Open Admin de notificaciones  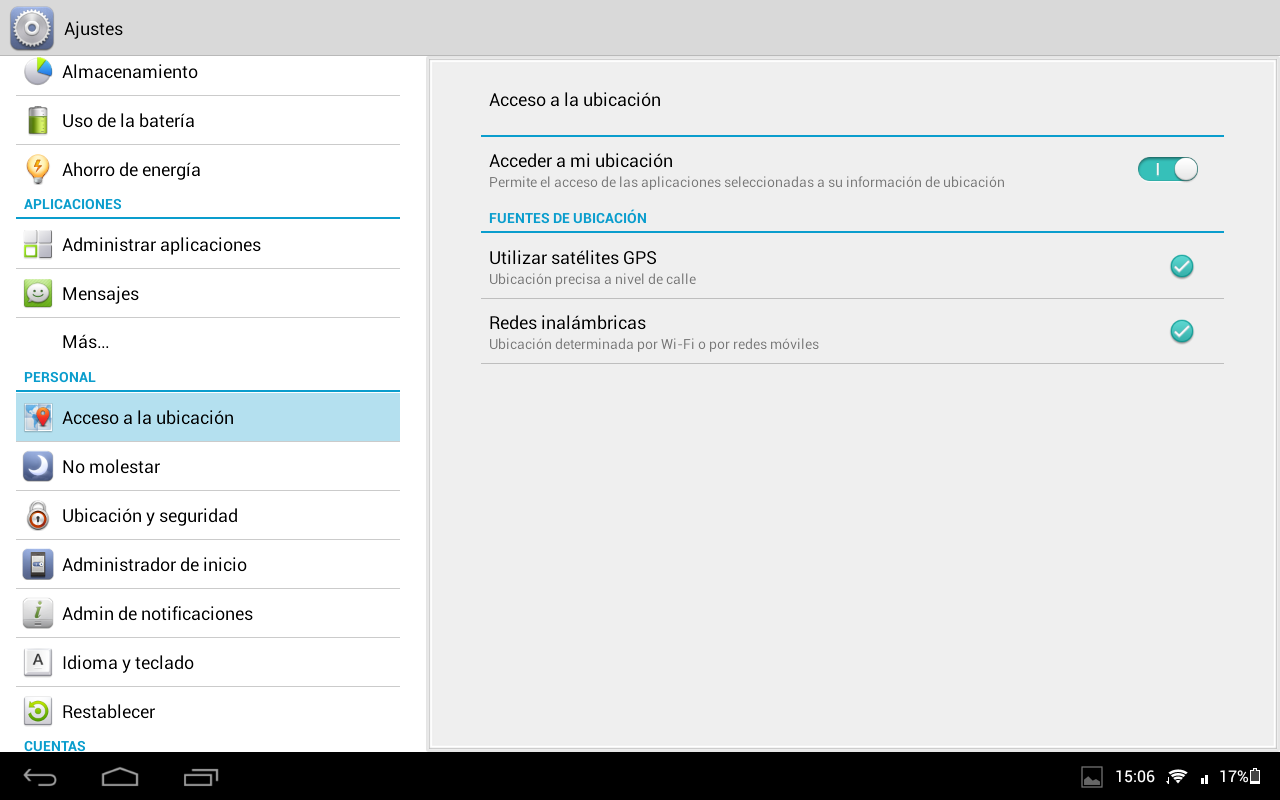pyautogui.click(x=157, y=614)
